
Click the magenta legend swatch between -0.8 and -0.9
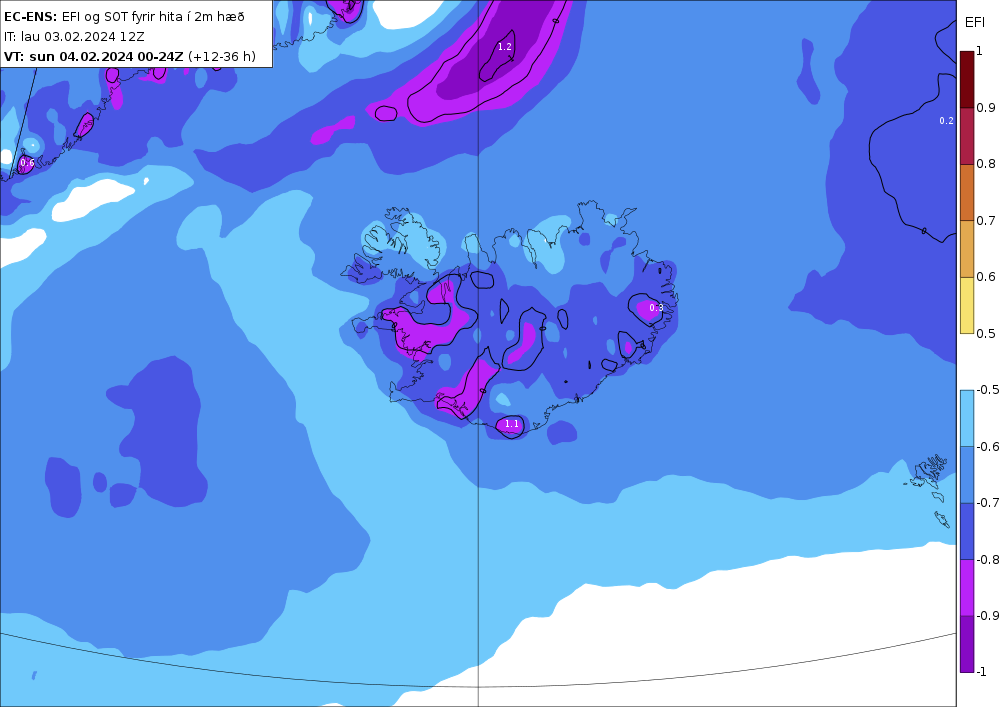[x=967, y=587]
